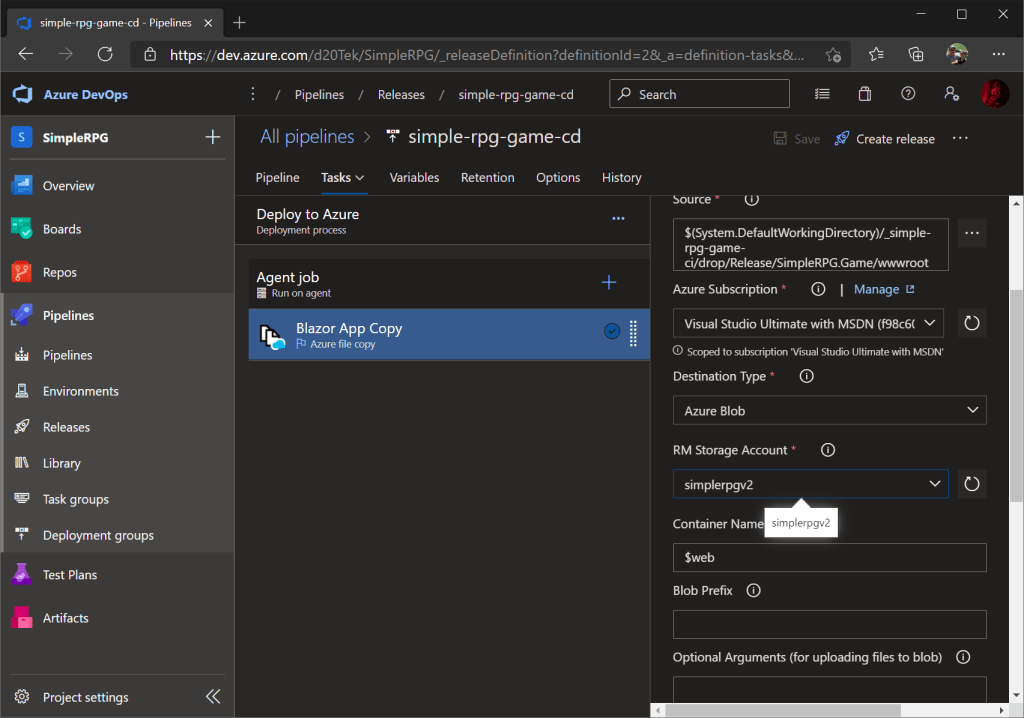
Task: Toggle the Blazor App Copy task checkmark
Action: click(612, 332)
